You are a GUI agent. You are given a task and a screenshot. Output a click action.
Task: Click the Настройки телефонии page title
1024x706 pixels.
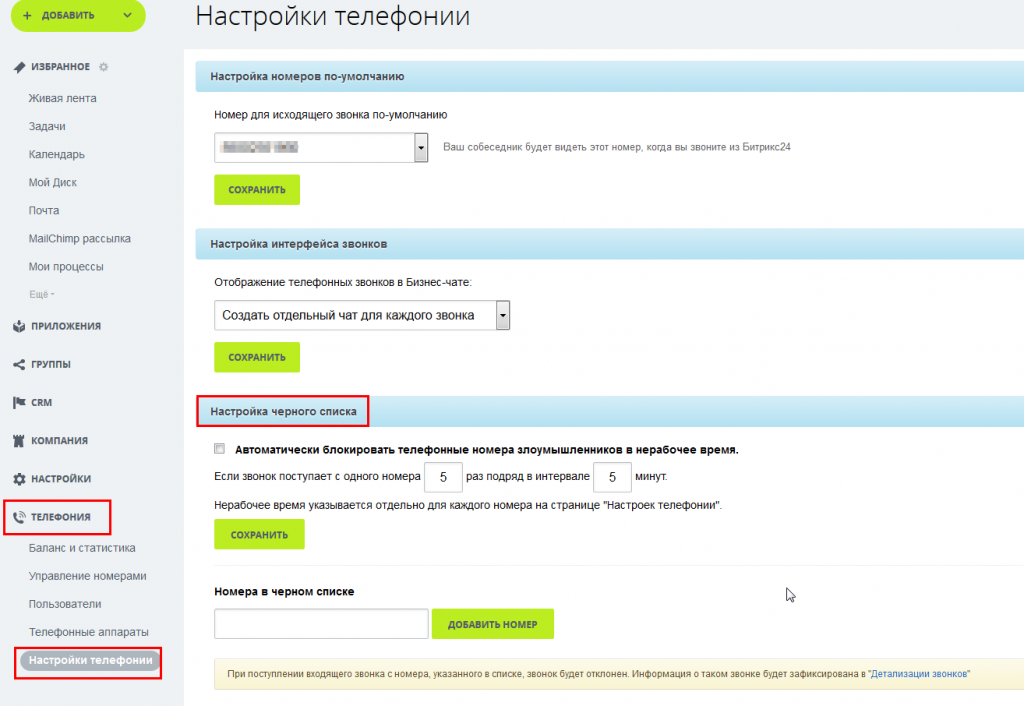coord(333,16)
